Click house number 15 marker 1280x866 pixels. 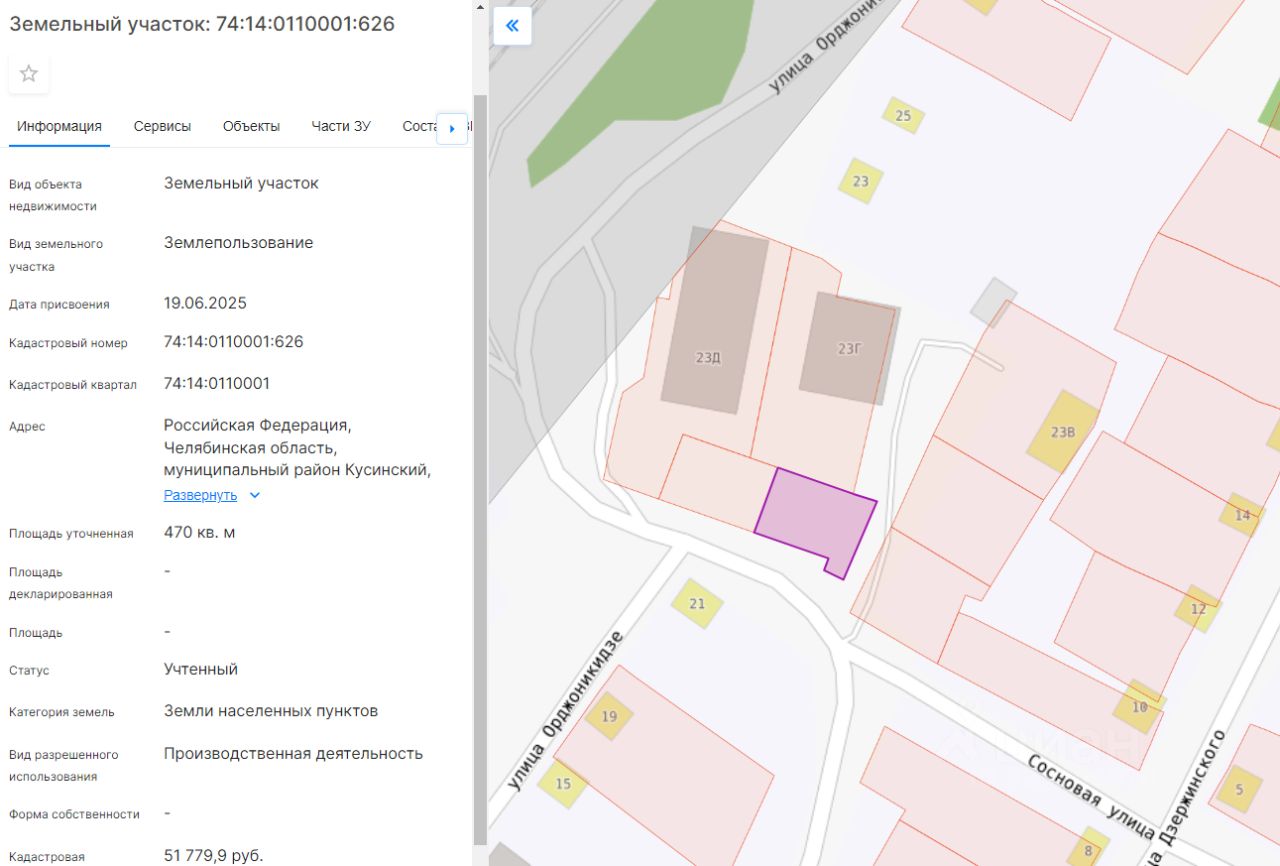[x=563, y=783]
